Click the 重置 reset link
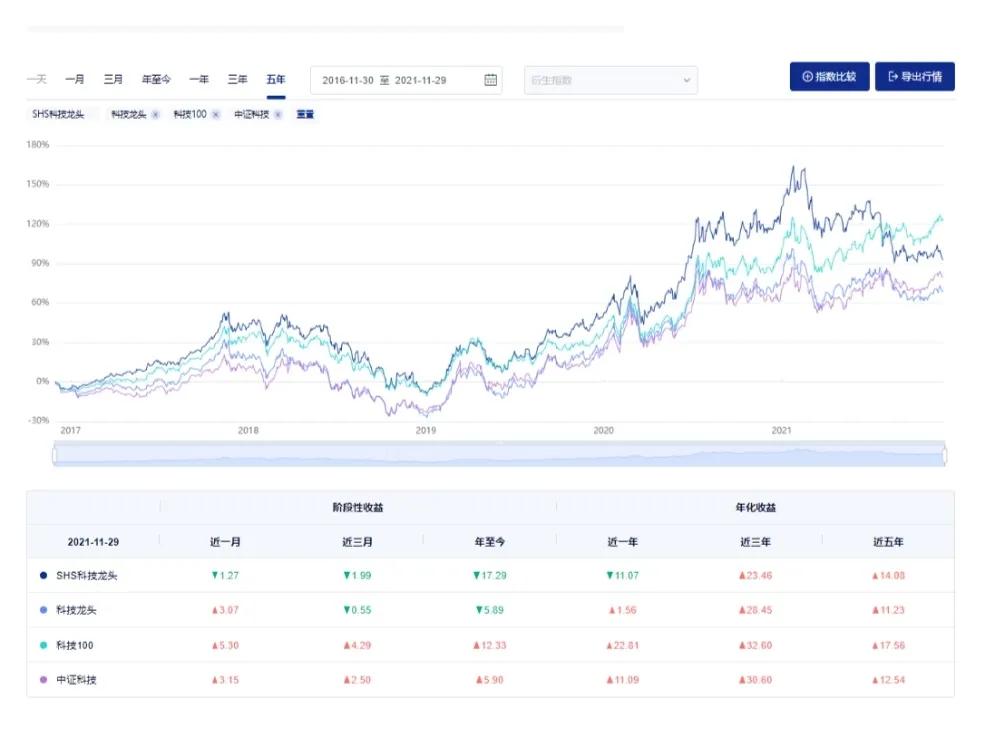 [305, 115]
